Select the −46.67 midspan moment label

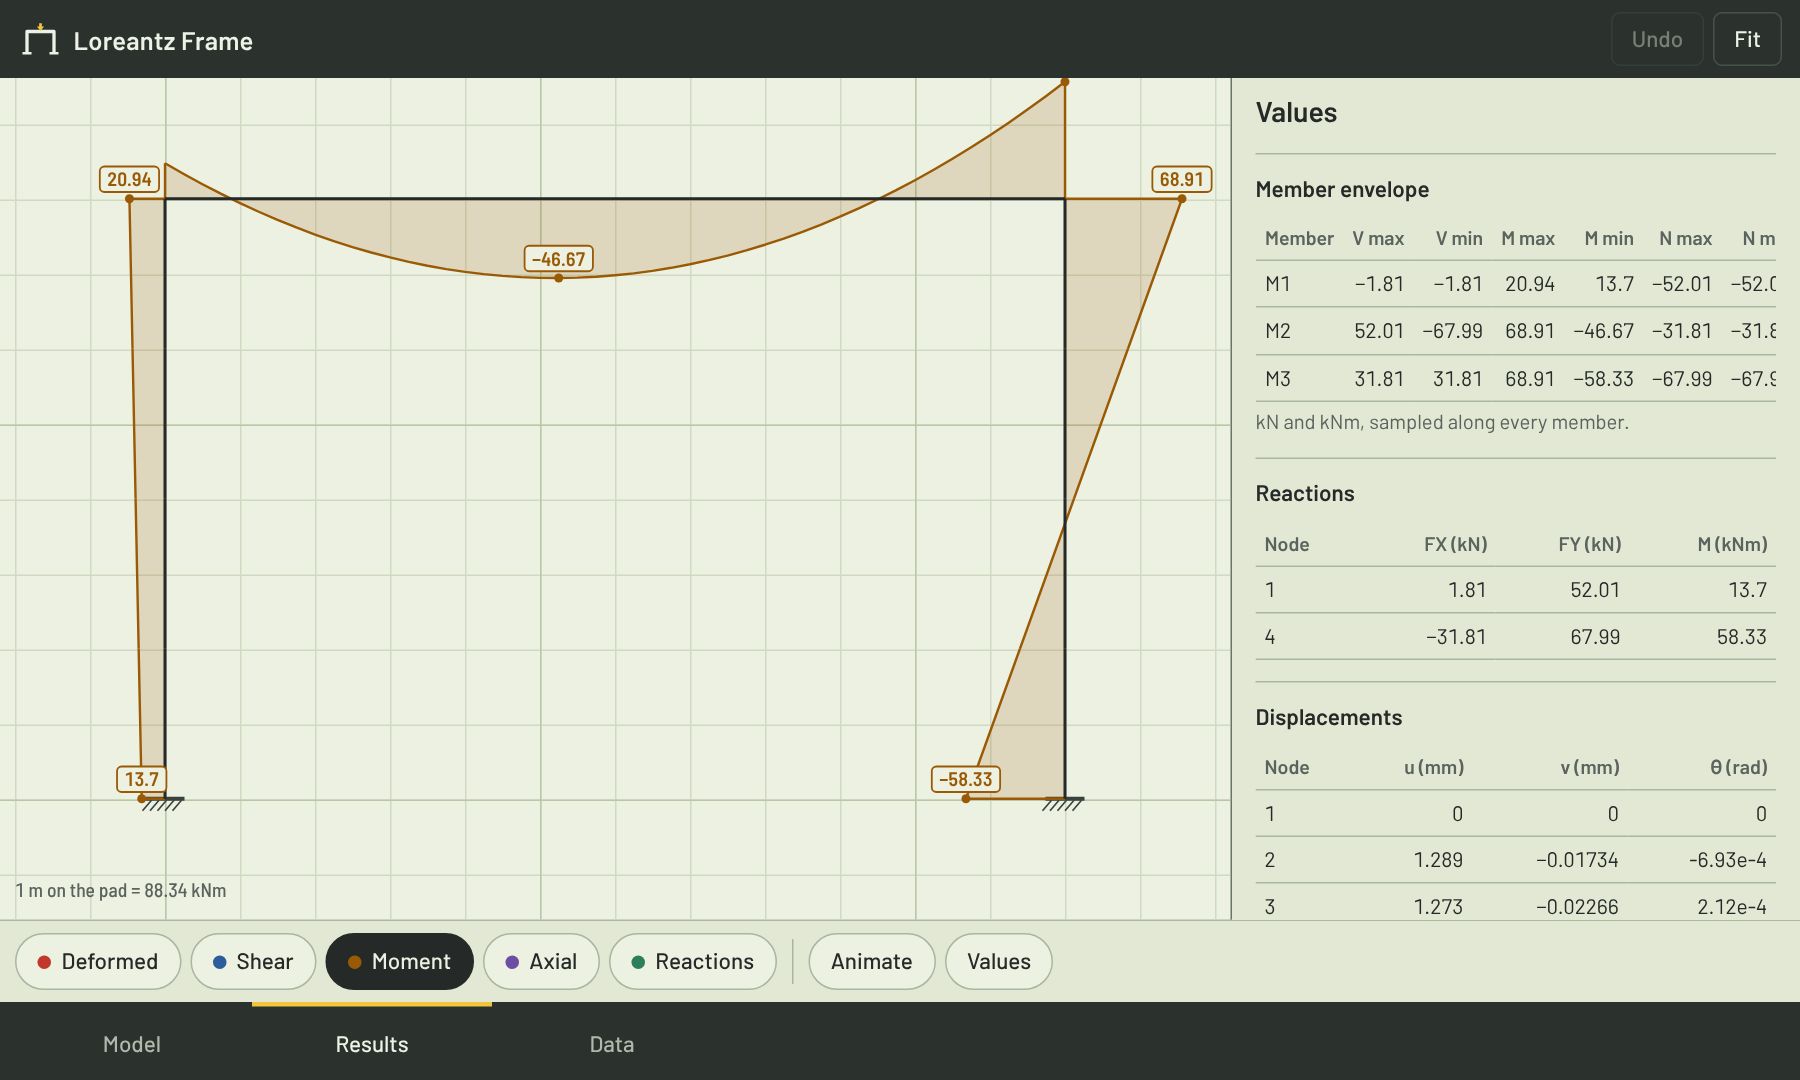[x=559, y=259]
